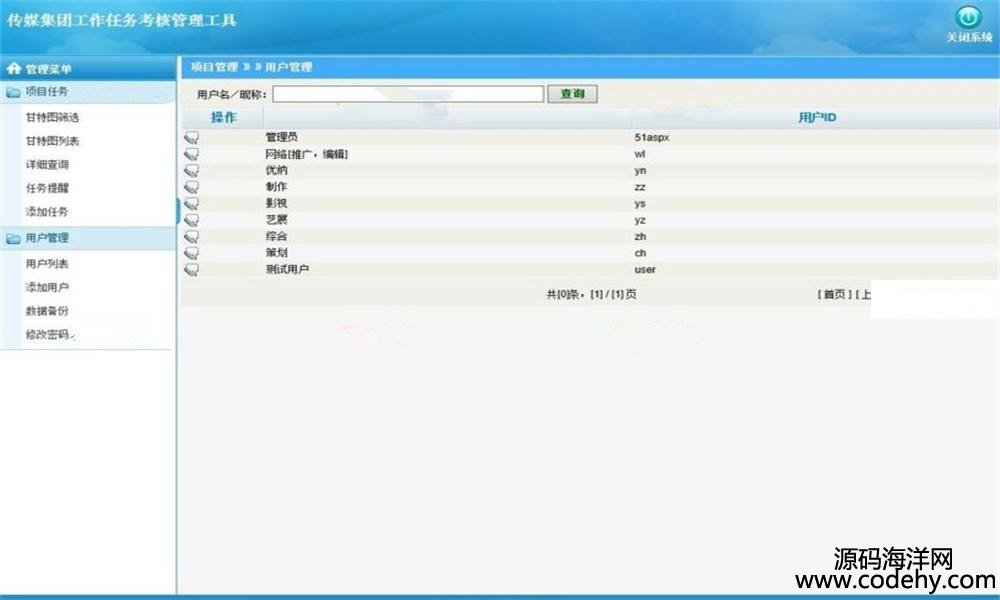Click the action icon next to 测试用户

pos(191,269)
